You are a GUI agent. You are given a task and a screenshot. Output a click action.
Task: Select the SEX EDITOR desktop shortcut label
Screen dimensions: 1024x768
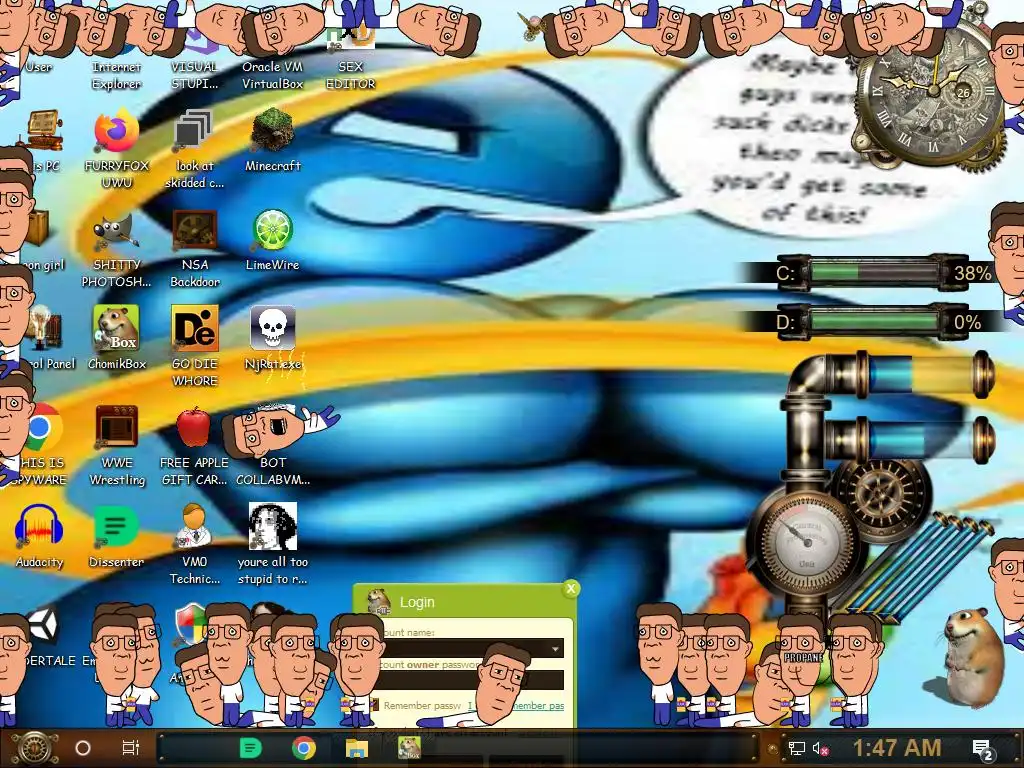350,75
